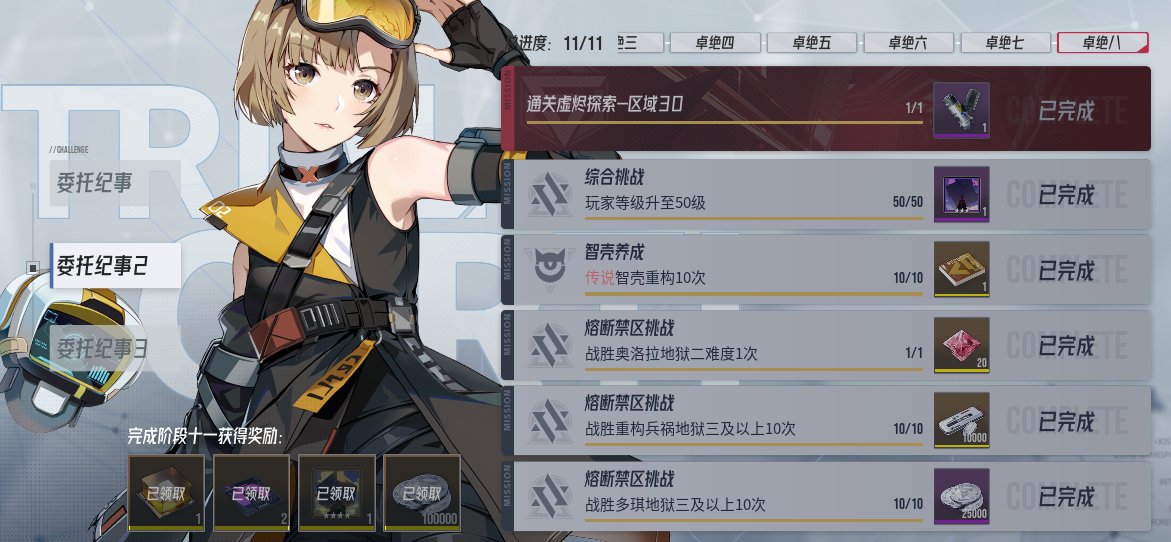The height and width of the screenshot is (542, 1171).
Task: Click the silver bar reward labeled 10000
Action: (x=961, y=420)
